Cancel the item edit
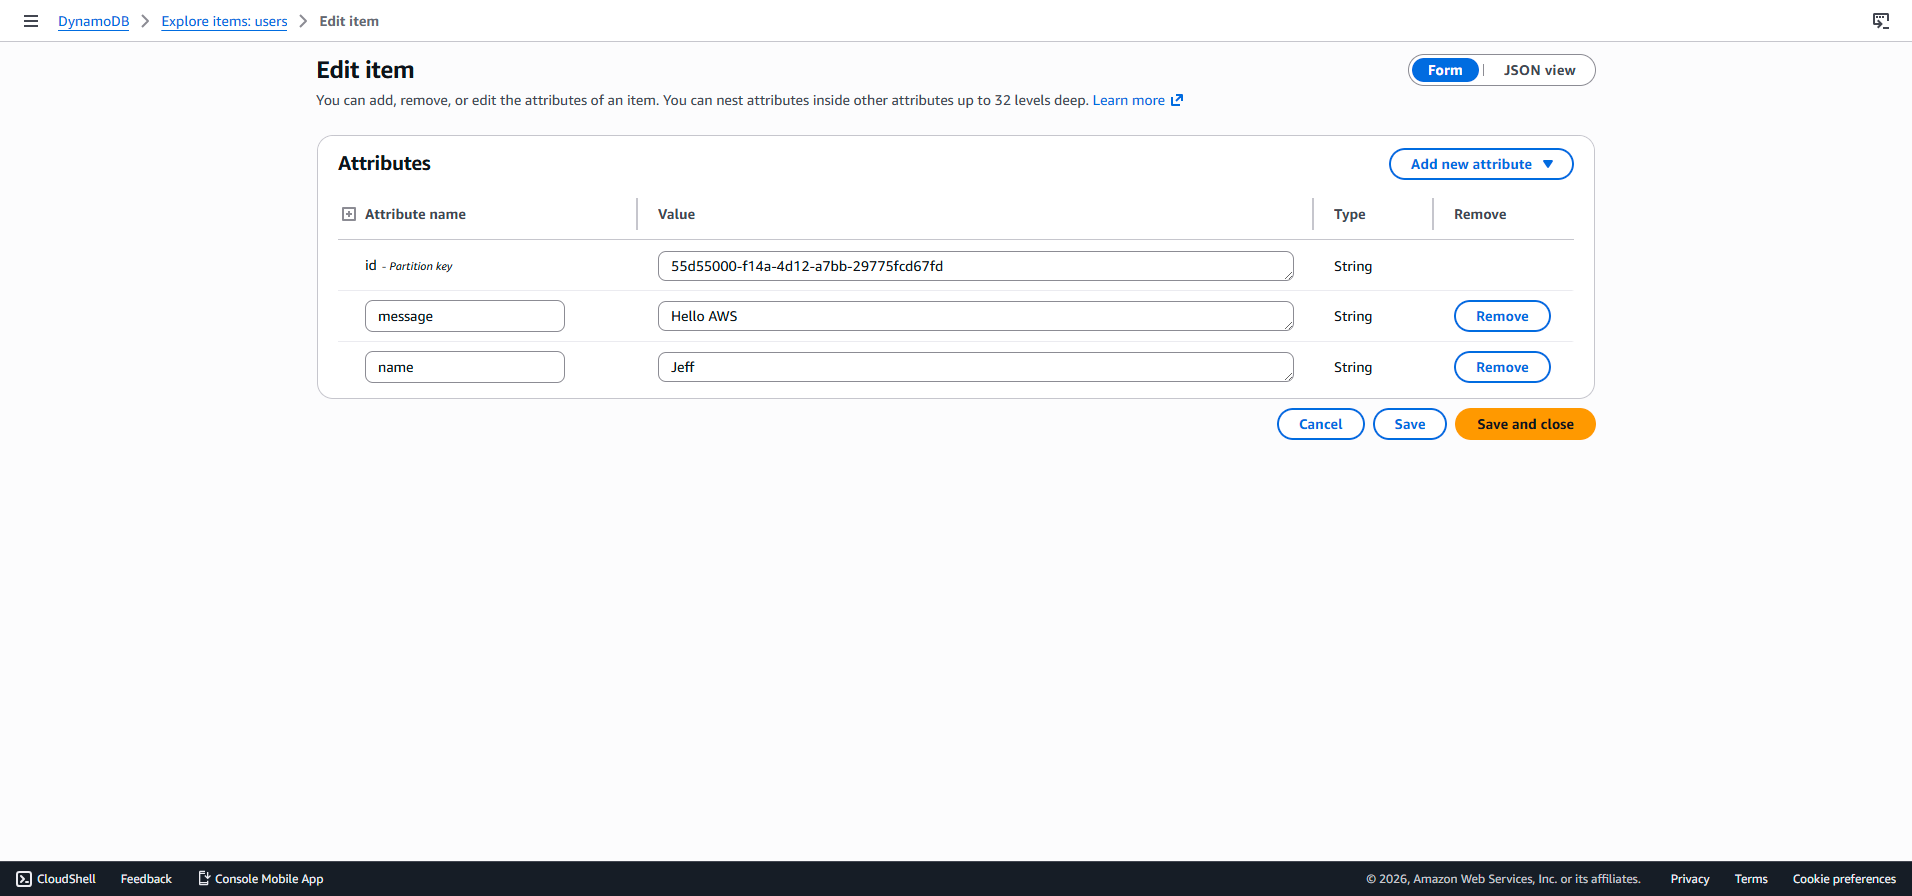Image resolution: width=1912 pixels, height=896 pixels. (1320, 424)
